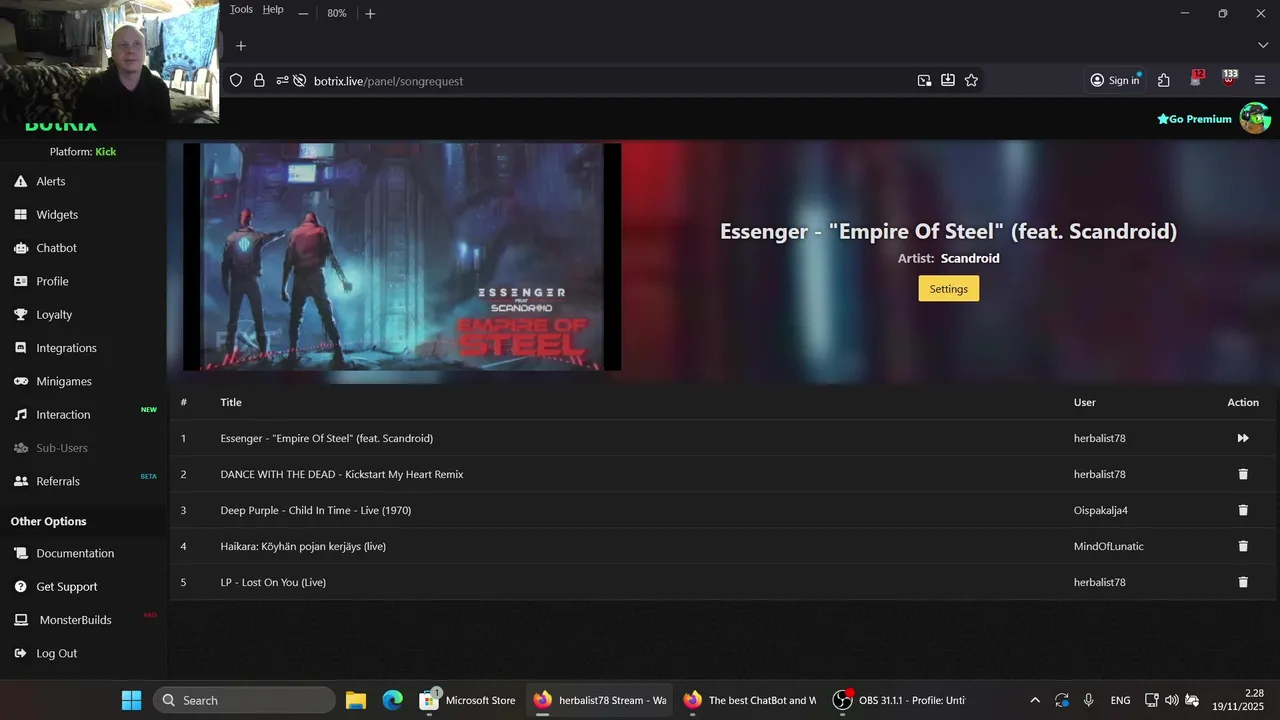This screenshot has height=720, width=1280.
Task: Delete the Deep Purple song request
Action: pos(1243,510)
